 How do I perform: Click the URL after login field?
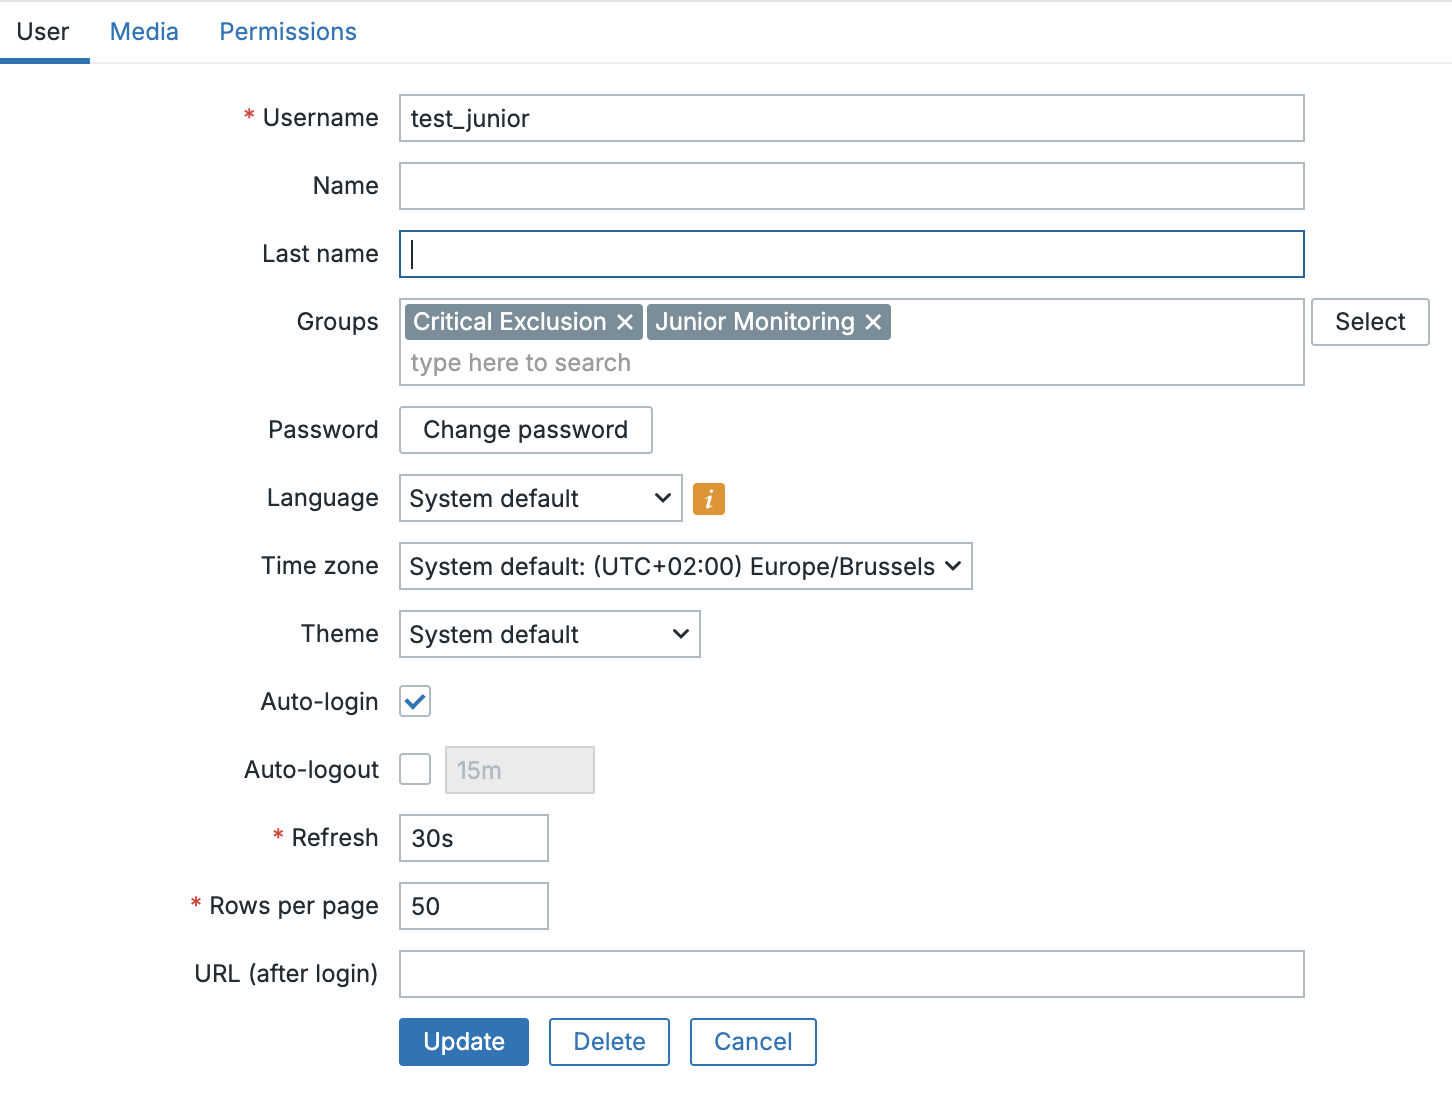coord(850,973)
